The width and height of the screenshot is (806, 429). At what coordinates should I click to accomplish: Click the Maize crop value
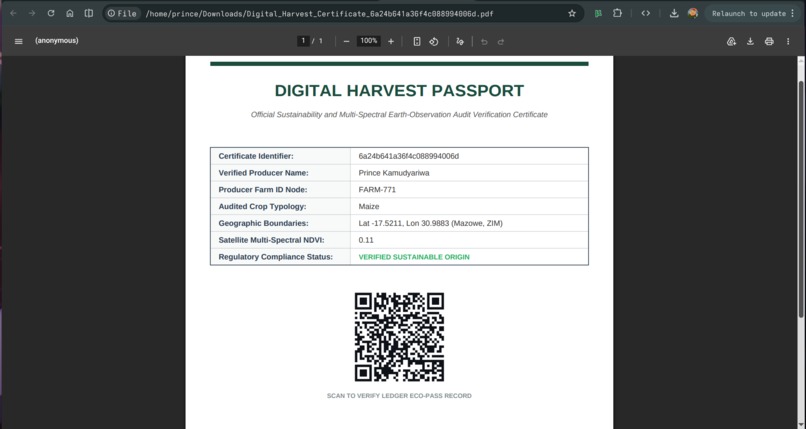click(x=369, y=207)
